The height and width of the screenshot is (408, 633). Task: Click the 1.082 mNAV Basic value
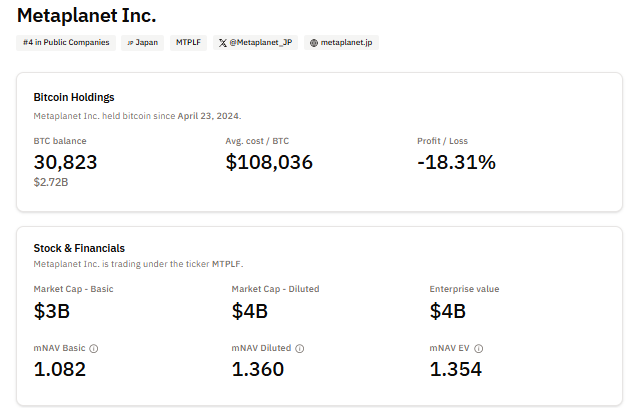59,369
